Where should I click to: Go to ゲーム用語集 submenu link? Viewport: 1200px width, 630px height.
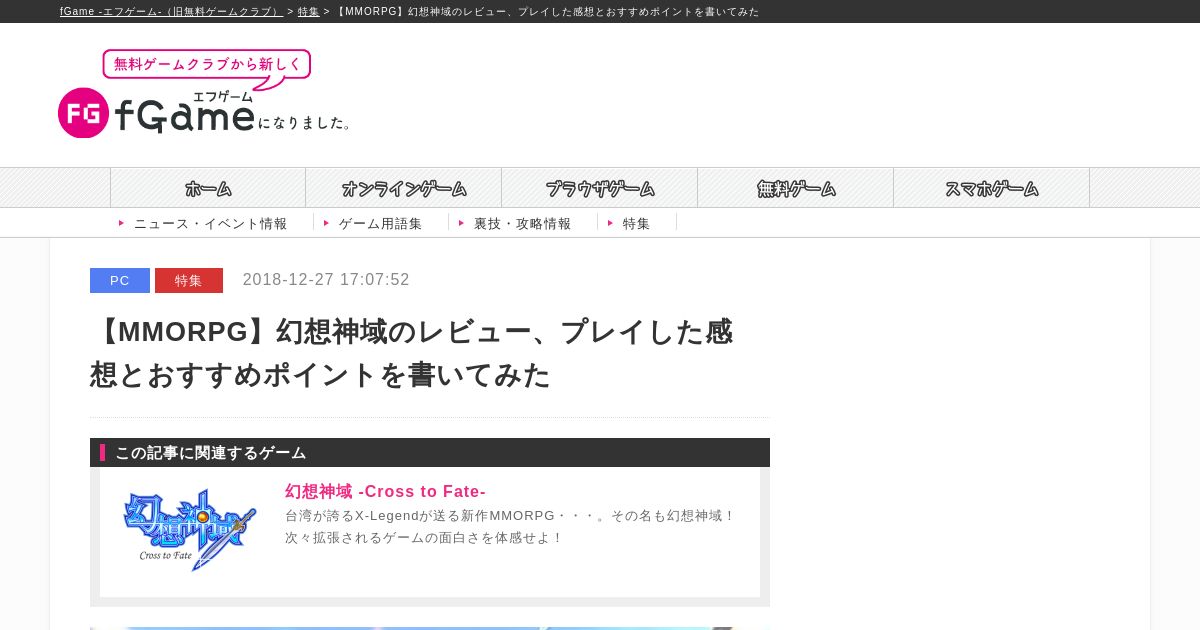[x=380, y=223]
